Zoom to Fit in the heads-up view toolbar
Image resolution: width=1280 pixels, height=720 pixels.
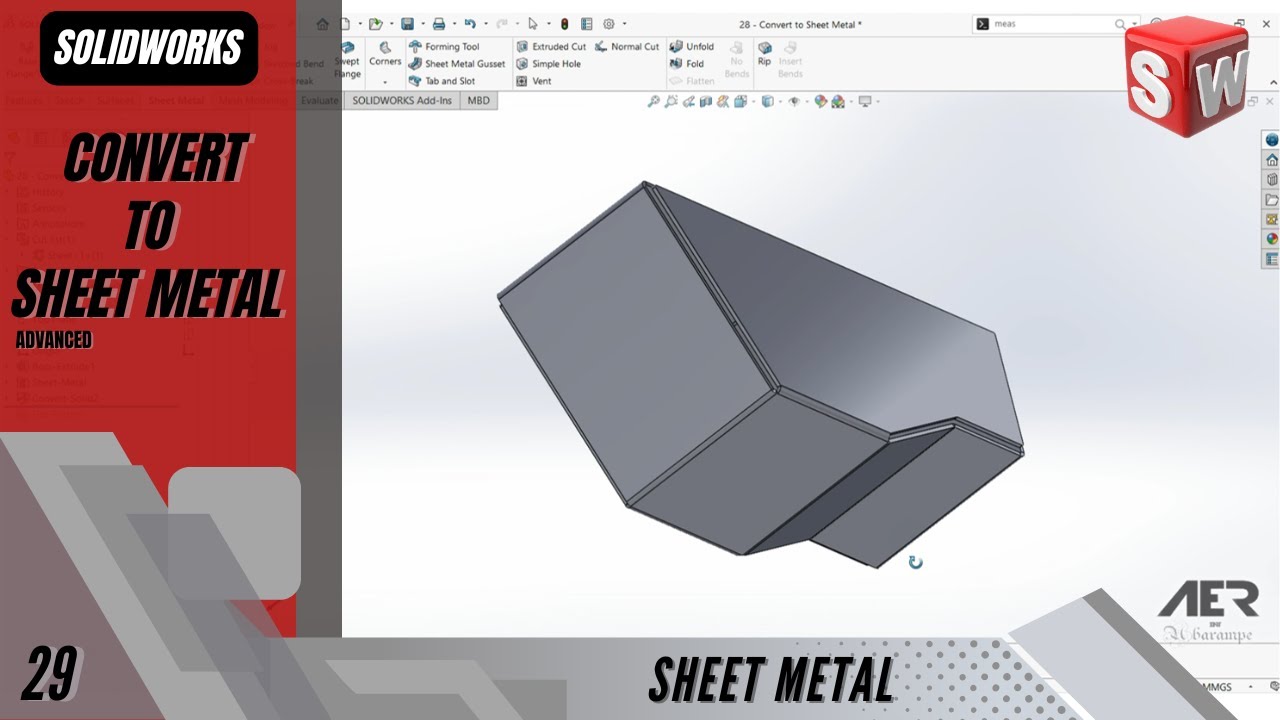click(x=654, y=101)
